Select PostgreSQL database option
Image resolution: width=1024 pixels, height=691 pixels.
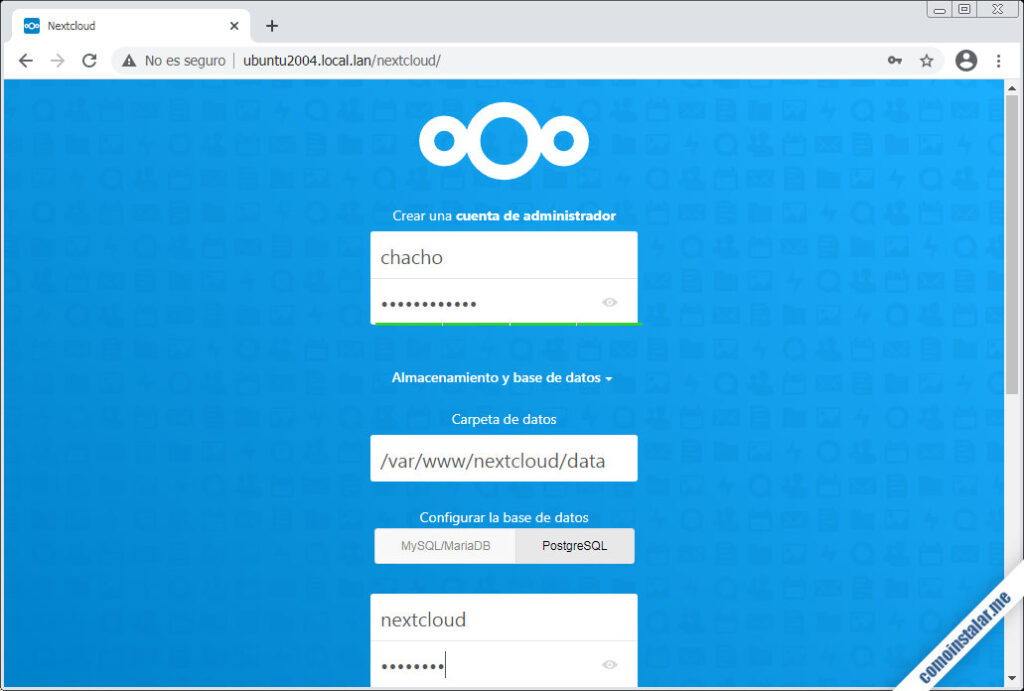tap(574, 547)
